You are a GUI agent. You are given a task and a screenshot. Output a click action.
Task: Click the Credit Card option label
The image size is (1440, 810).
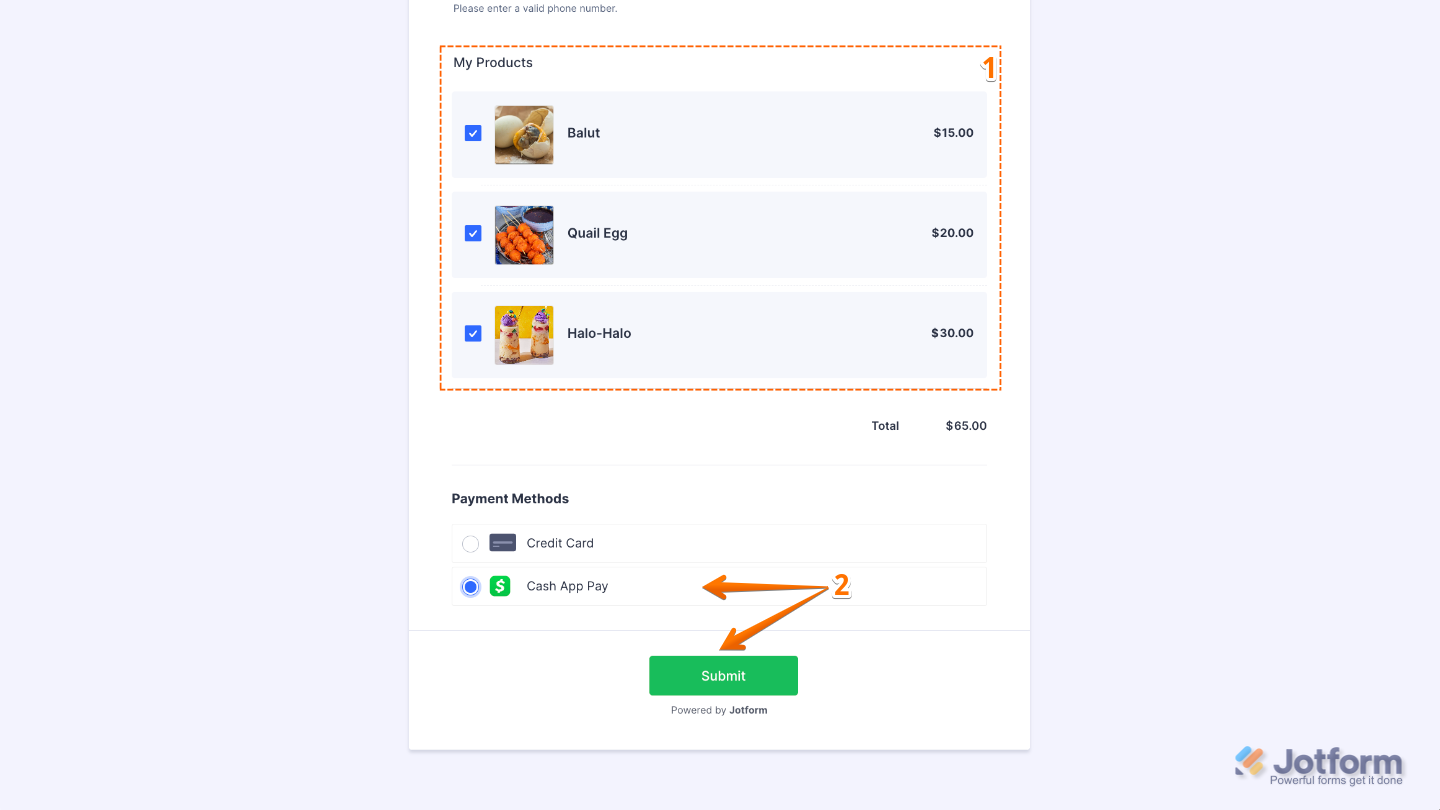560,543
